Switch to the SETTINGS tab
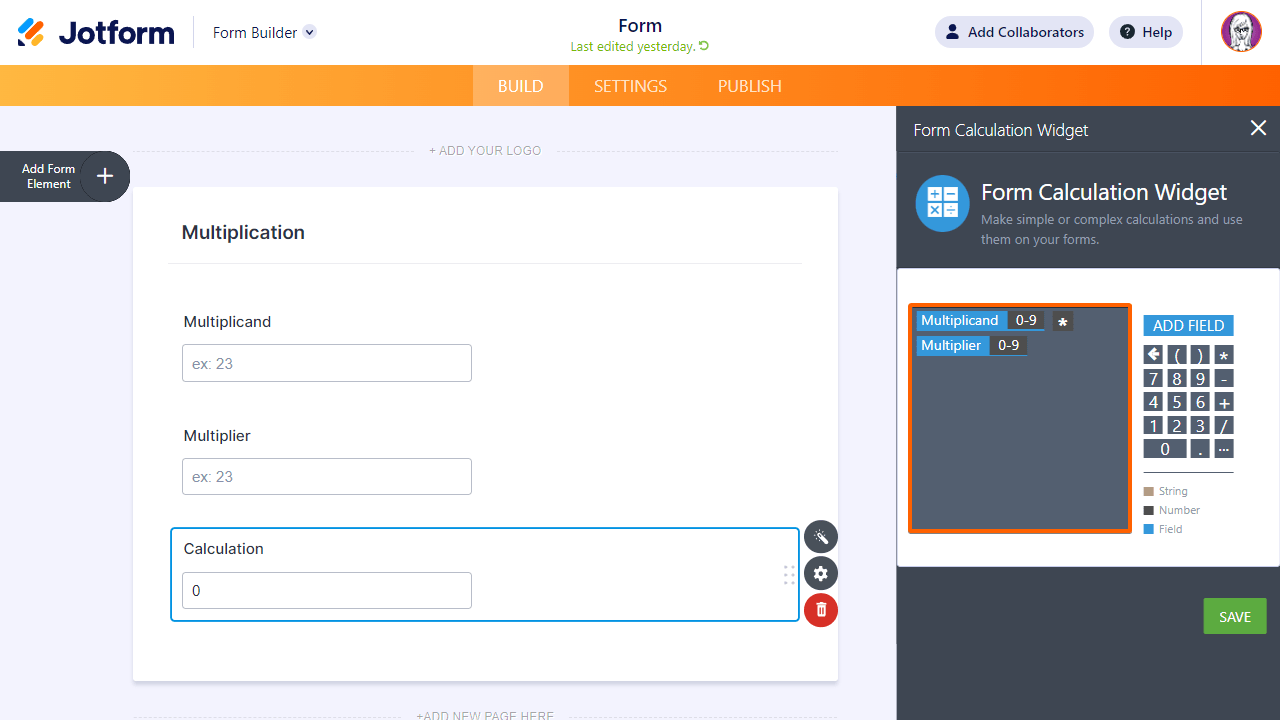 [x=630, y=86]
